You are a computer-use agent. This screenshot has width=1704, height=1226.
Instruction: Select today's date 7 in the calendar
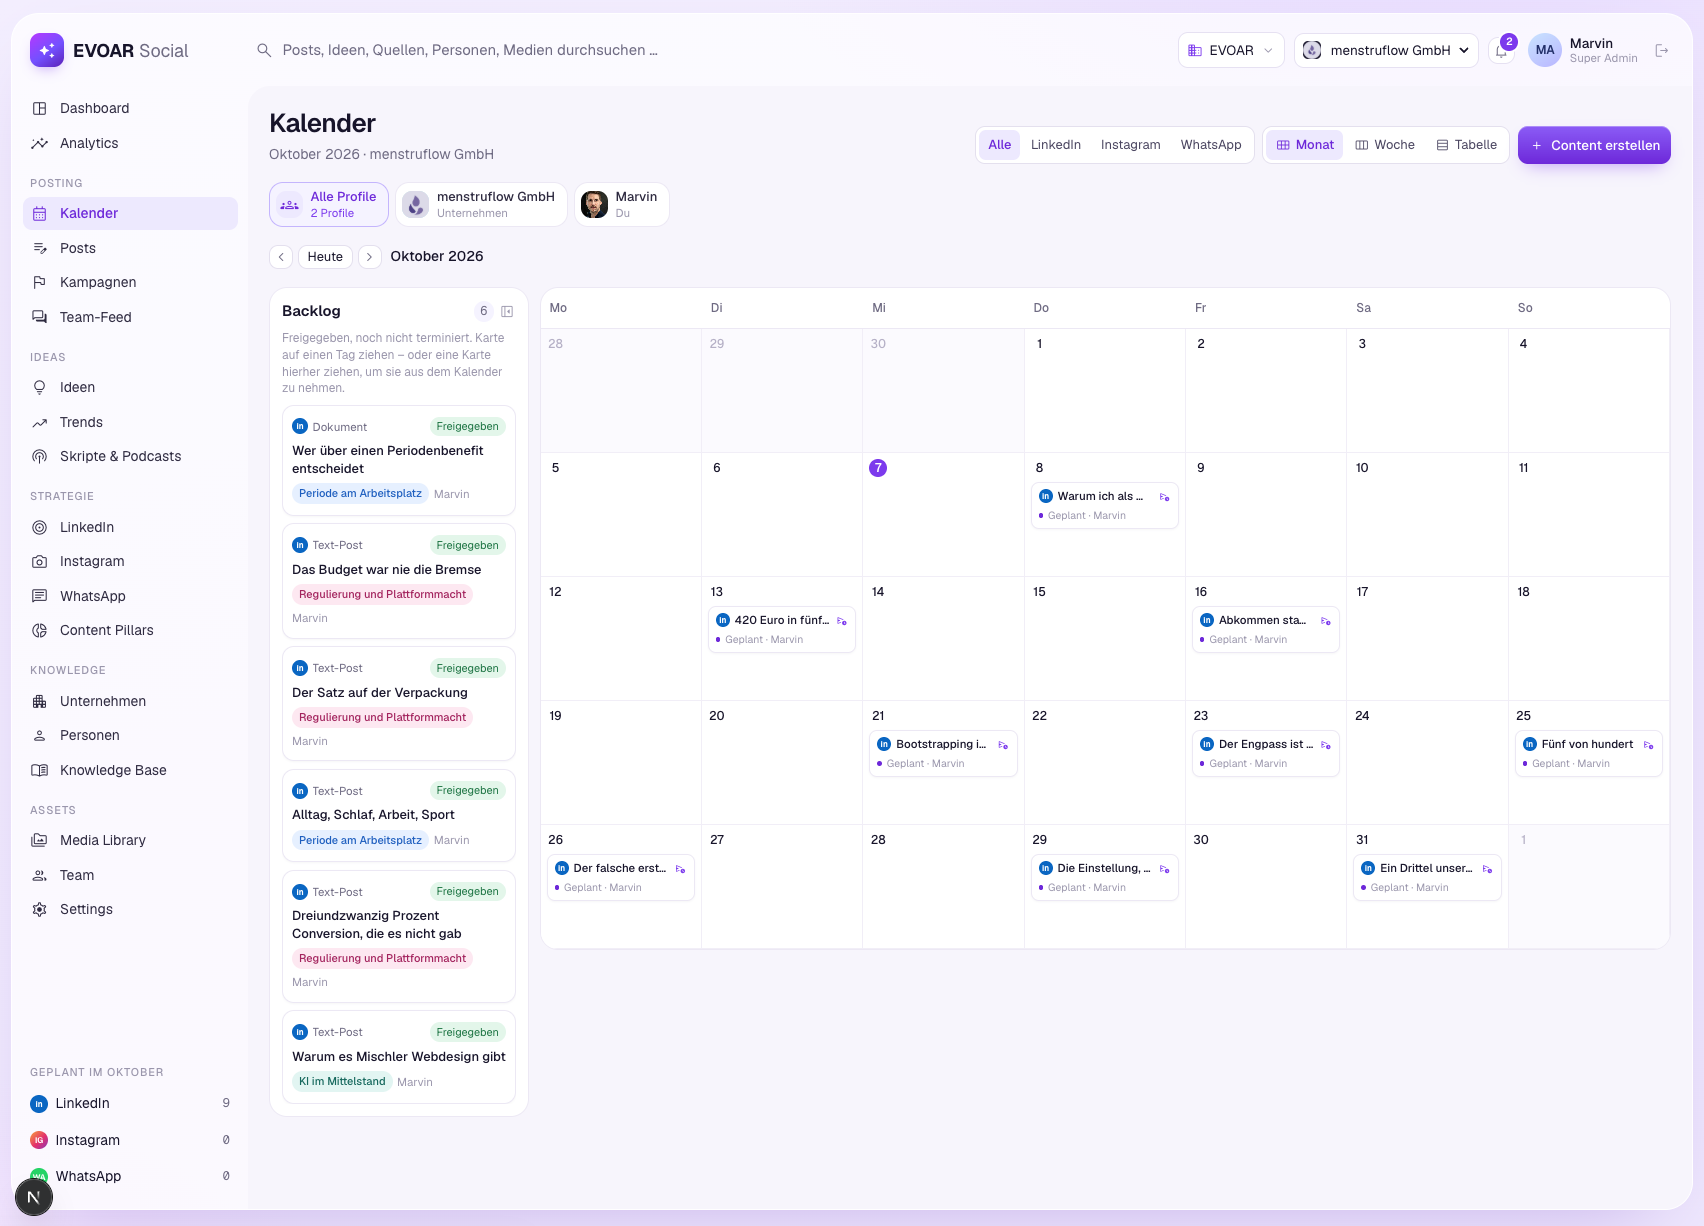pyautogui.click(x=878, y=468)
